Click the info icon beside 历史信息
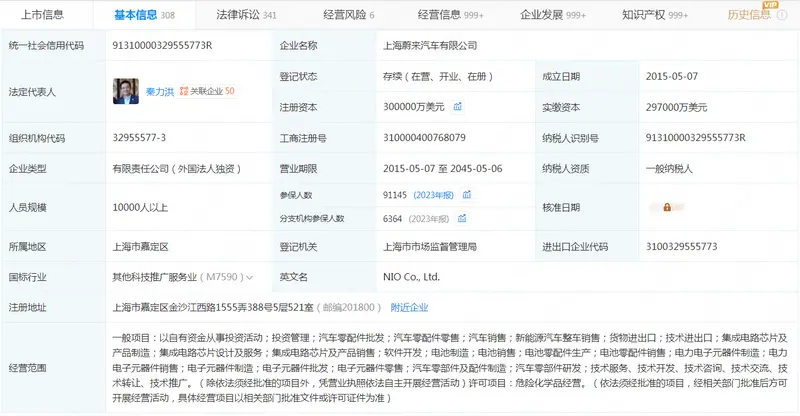800x416 pixels. click(x=782, y=15)
